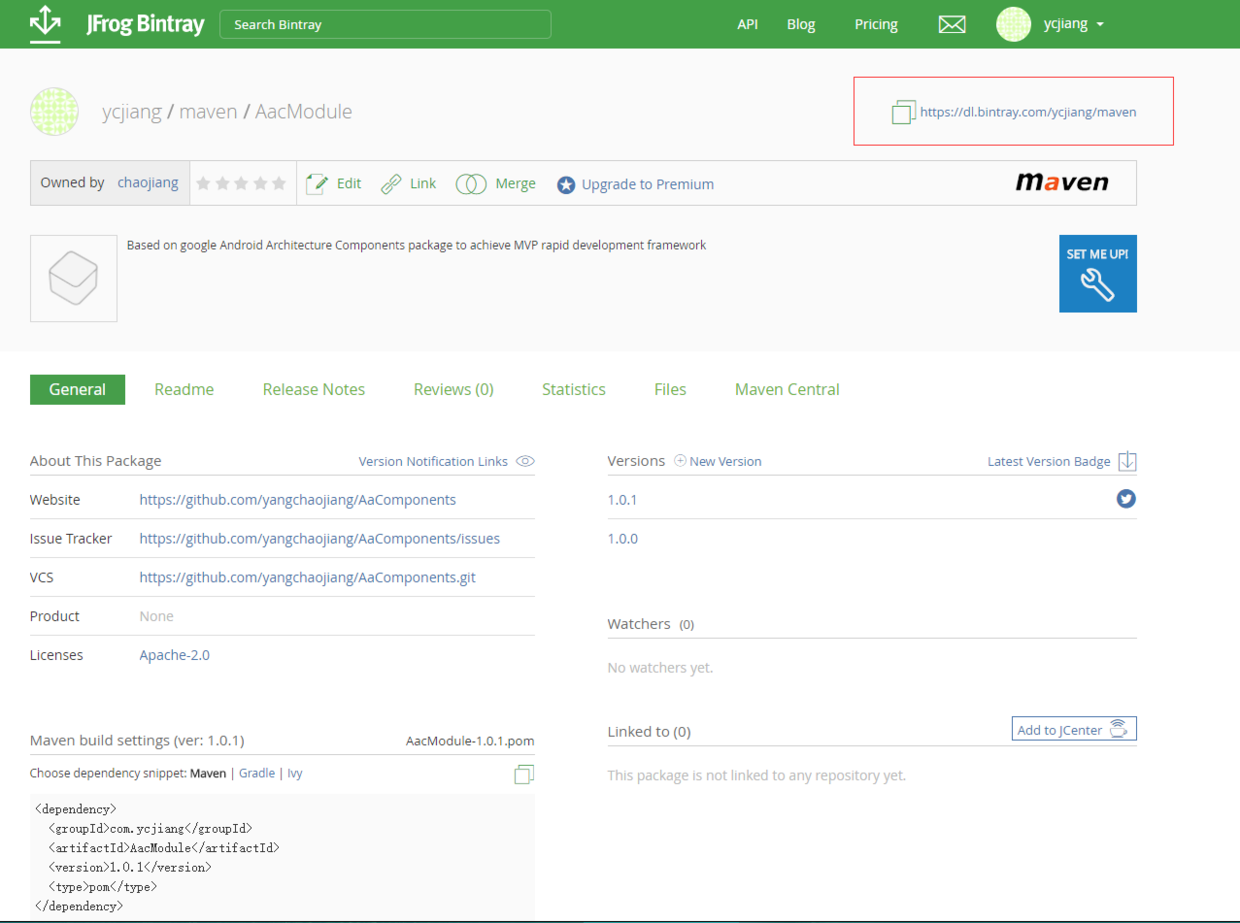The width and height of the screenshot is (1240, 923).
Task: Open version 1.0.0
Action: [622, 538]
